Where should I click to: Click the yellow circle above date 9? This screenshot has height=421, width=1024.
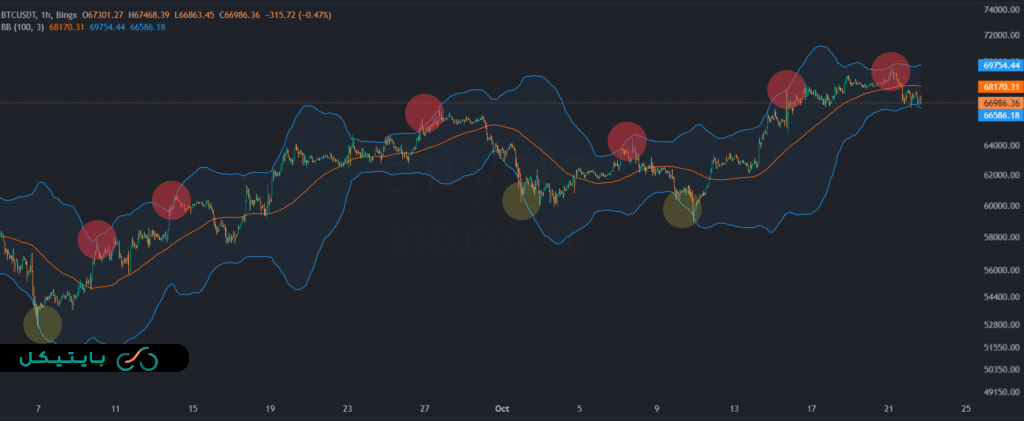coord(682,209)
